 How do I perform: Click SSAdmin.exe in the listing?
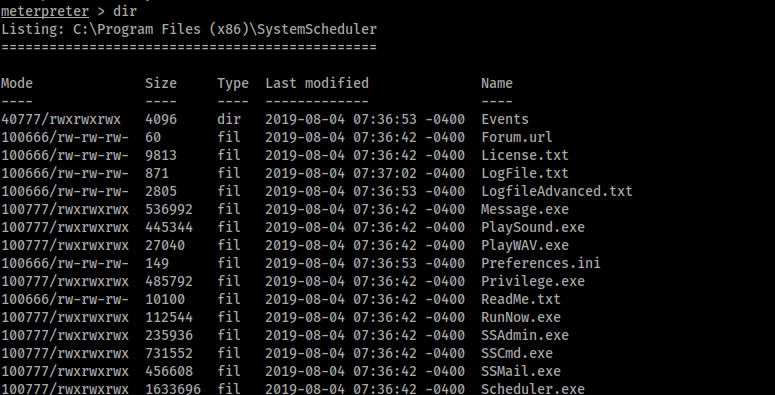[525, 335]
